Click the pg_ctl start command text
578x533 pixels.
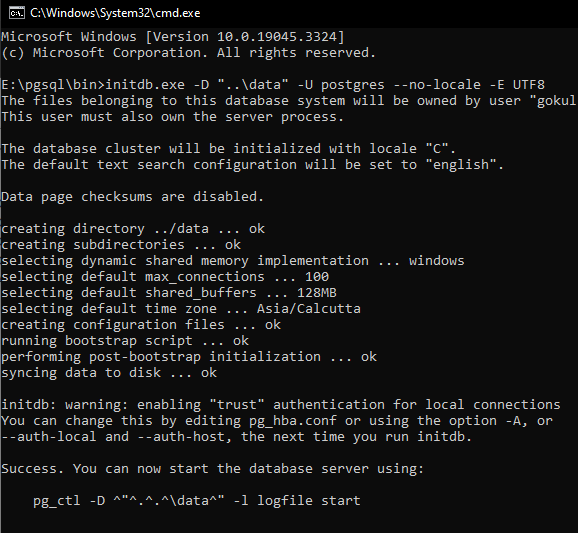coord(196,501)
